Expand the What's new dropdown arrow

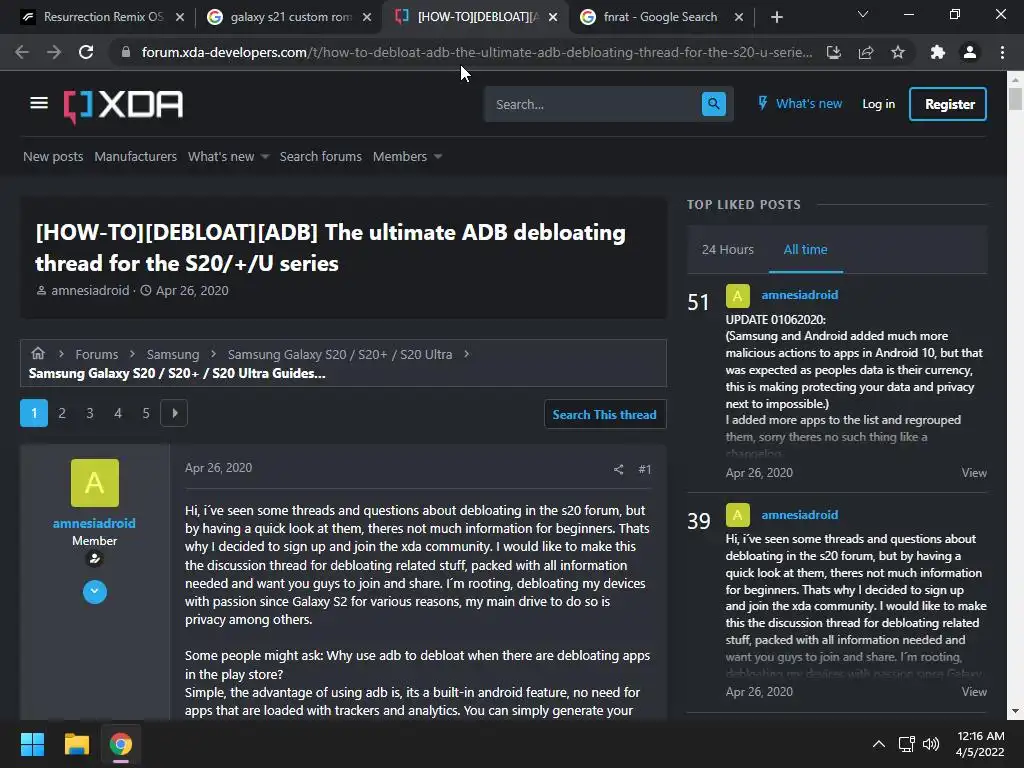coord(264,157)
